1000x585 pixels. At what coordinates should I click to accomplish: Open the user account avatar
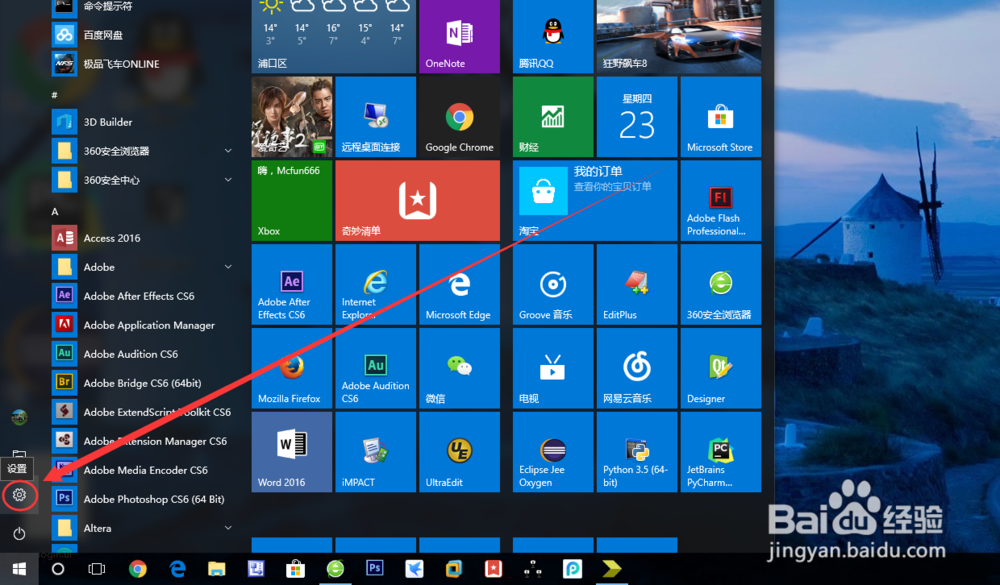coord(19,418)
